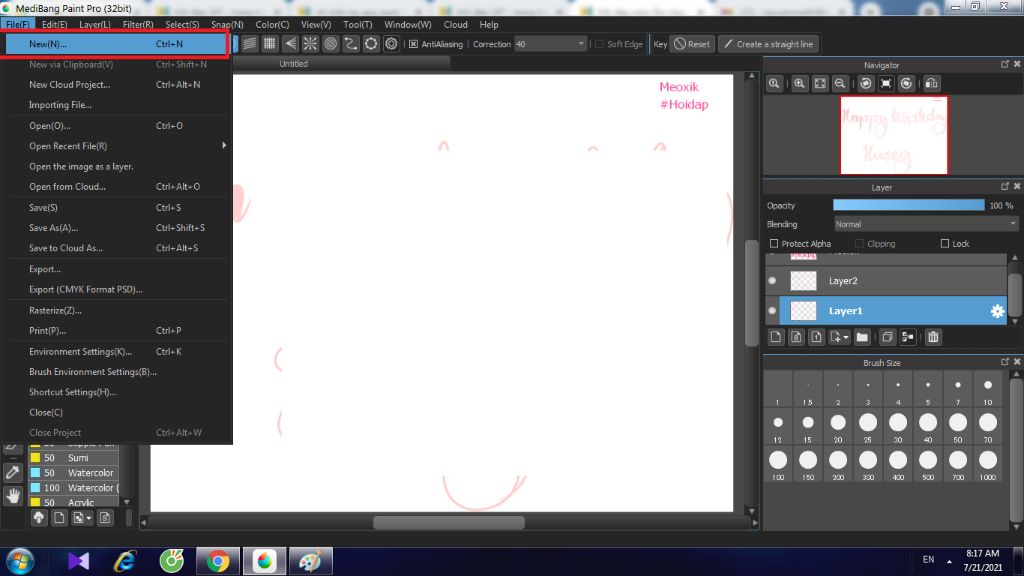
Task: Toggle the Soft Edge checkbox
Action: [600, 44]
